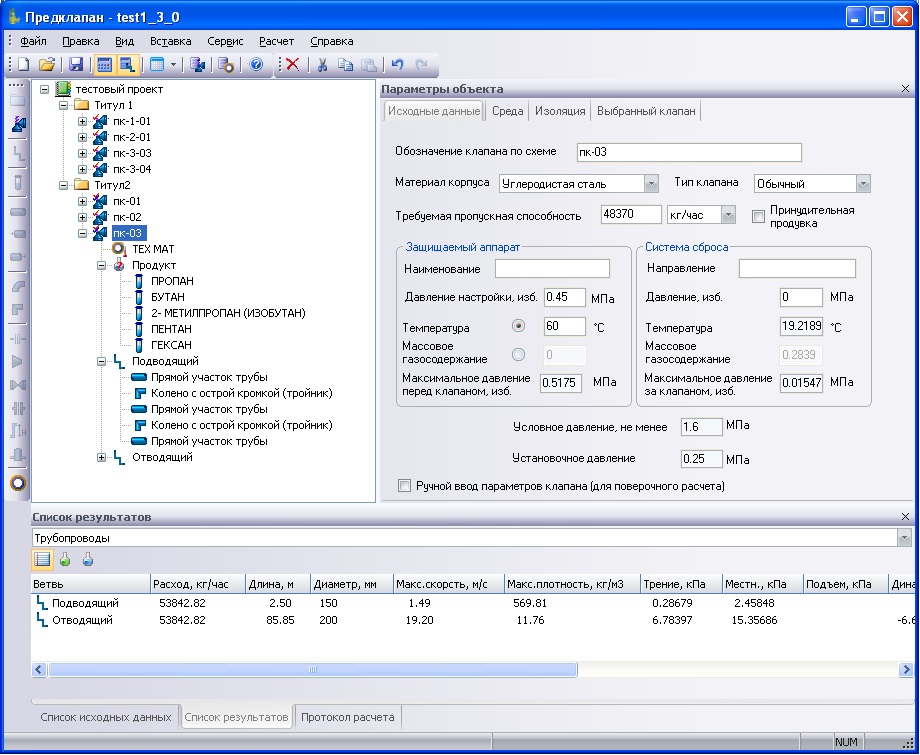Open the Тип клапана dropdown
The image size is (920, 755).
point(863,184)
